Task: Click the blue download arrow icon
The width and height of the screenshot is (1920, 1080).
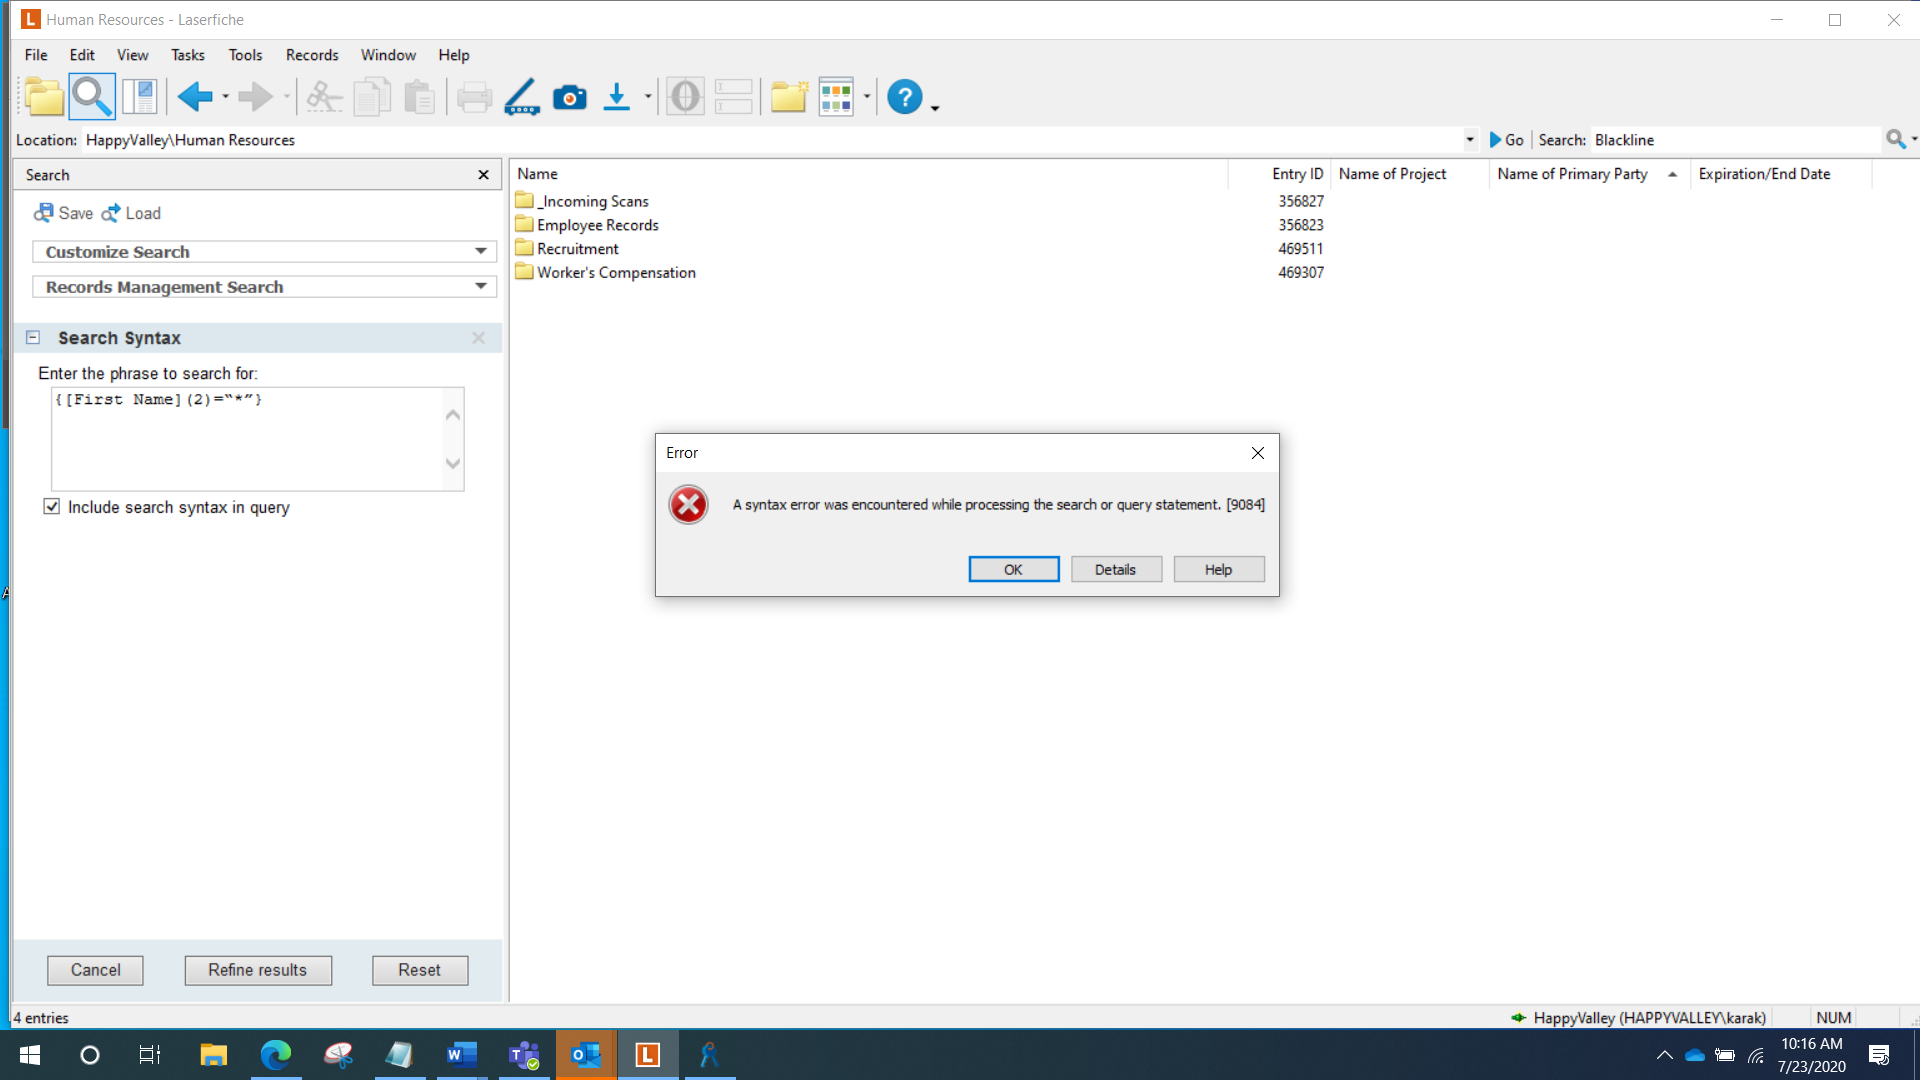Action: coord(617,97)
